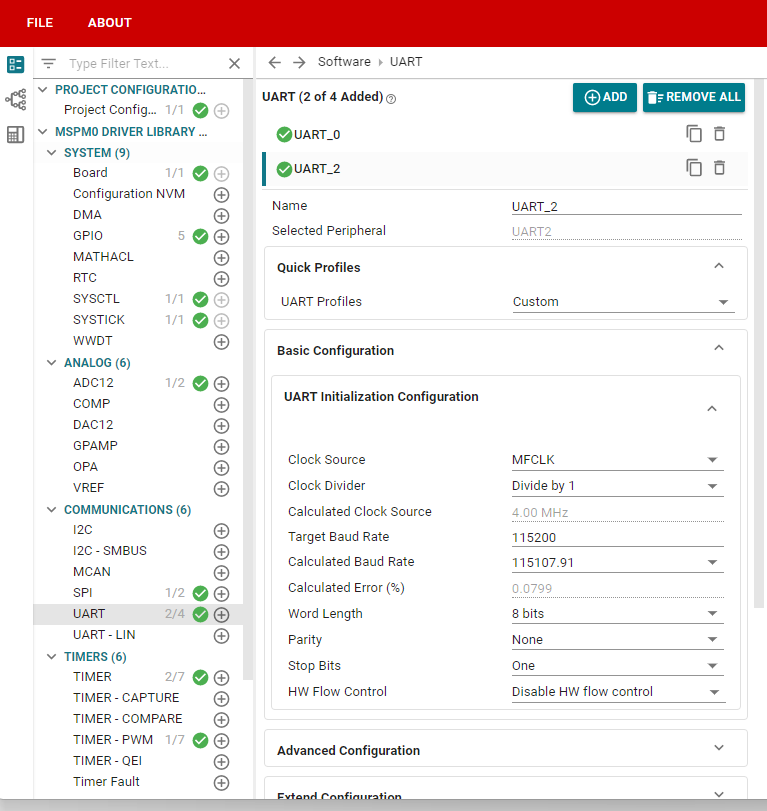Viewport: 767px width, 811px height.
Task: Select the UART_0 instance row
Action: coord(505,134)
